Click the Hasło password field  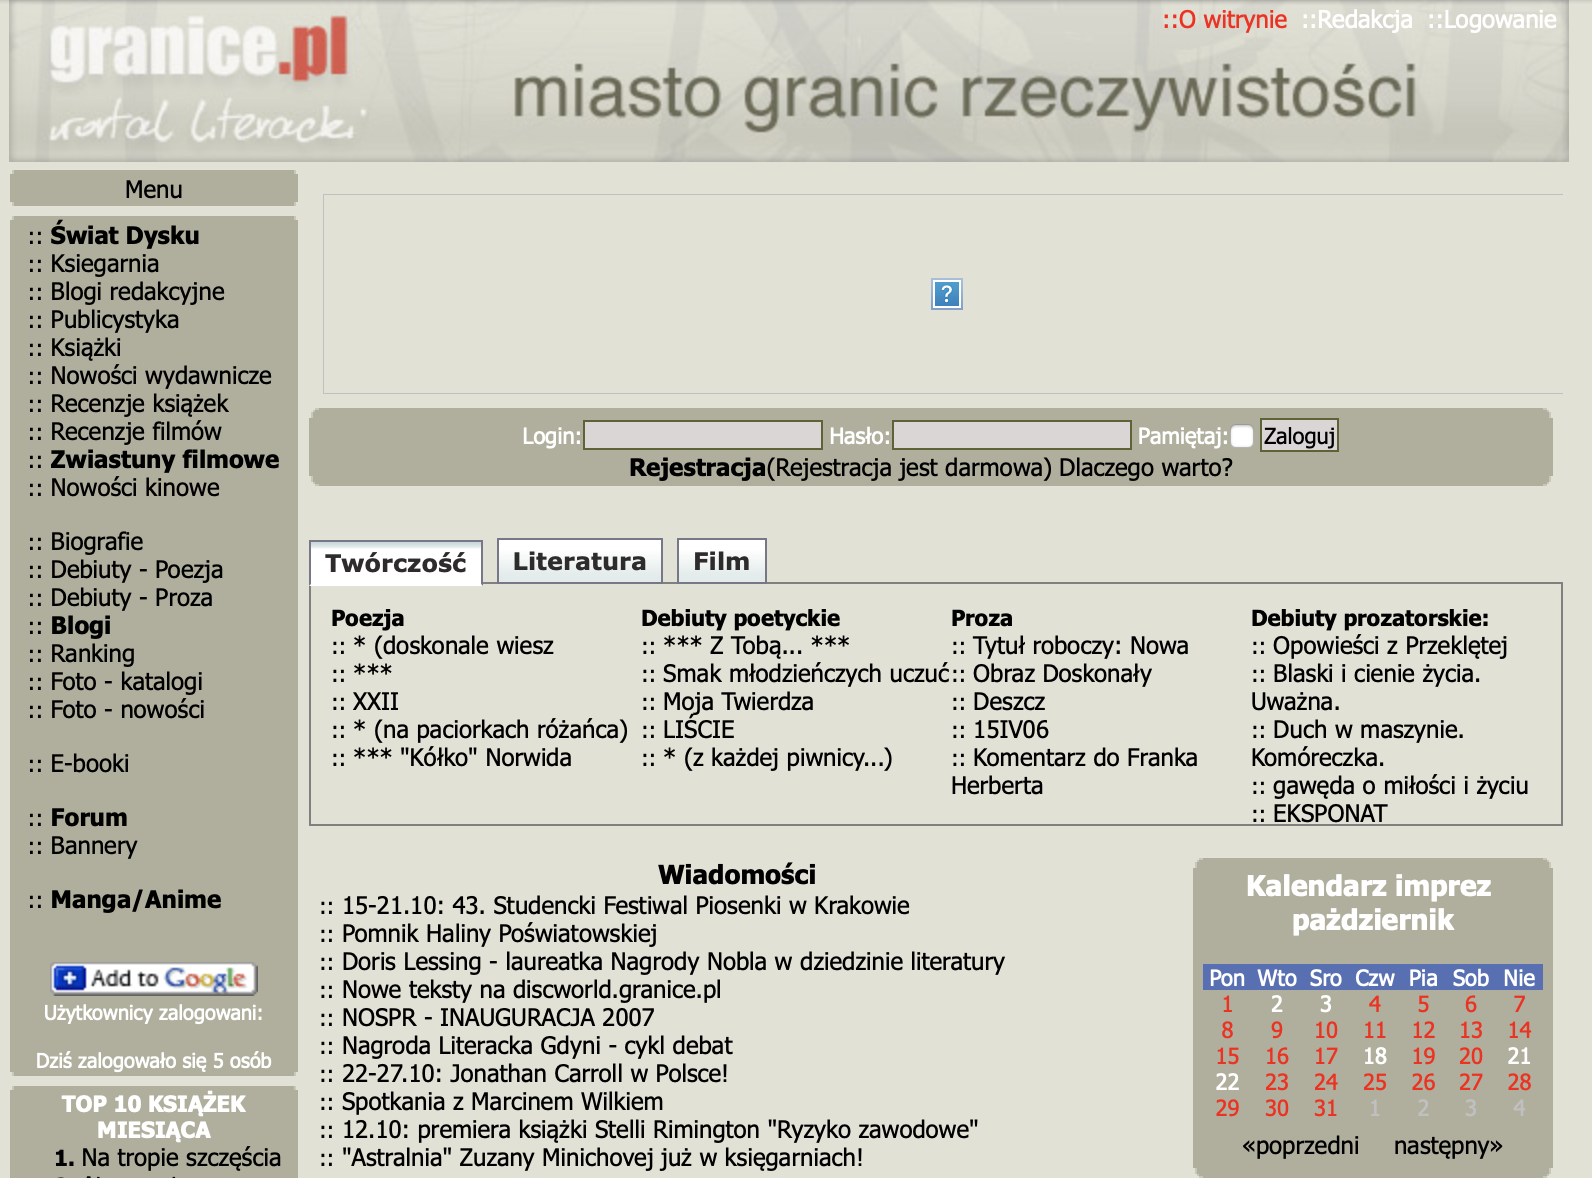pos(1011,436)
